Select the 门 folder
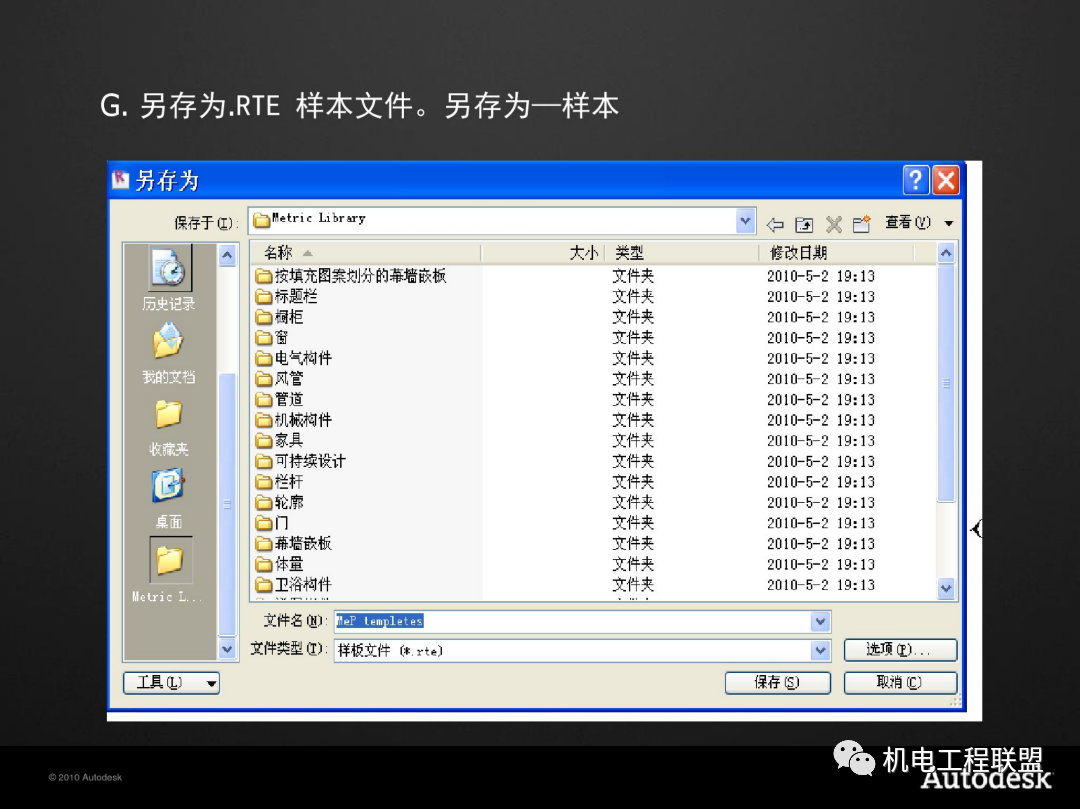 [272, 523]
